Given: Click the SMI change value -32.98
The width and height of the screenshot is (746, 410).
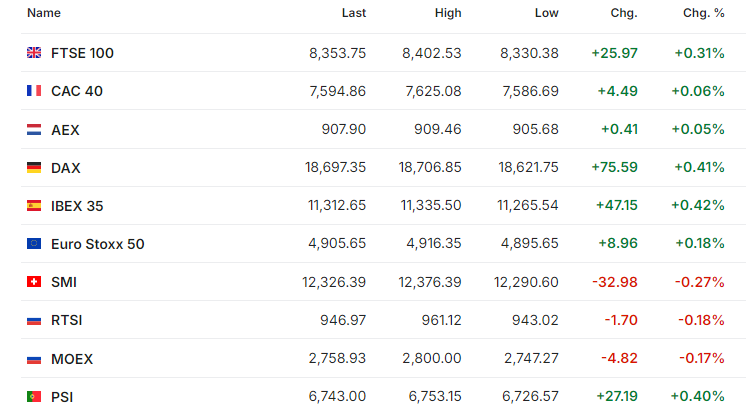Looking at the screenshot, I should [615, 282].
